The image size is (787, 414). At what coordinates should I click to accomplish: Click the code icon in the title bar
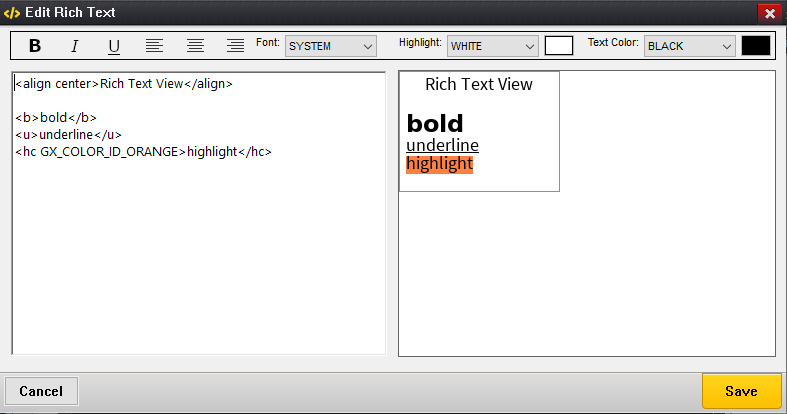click(12, 13)
